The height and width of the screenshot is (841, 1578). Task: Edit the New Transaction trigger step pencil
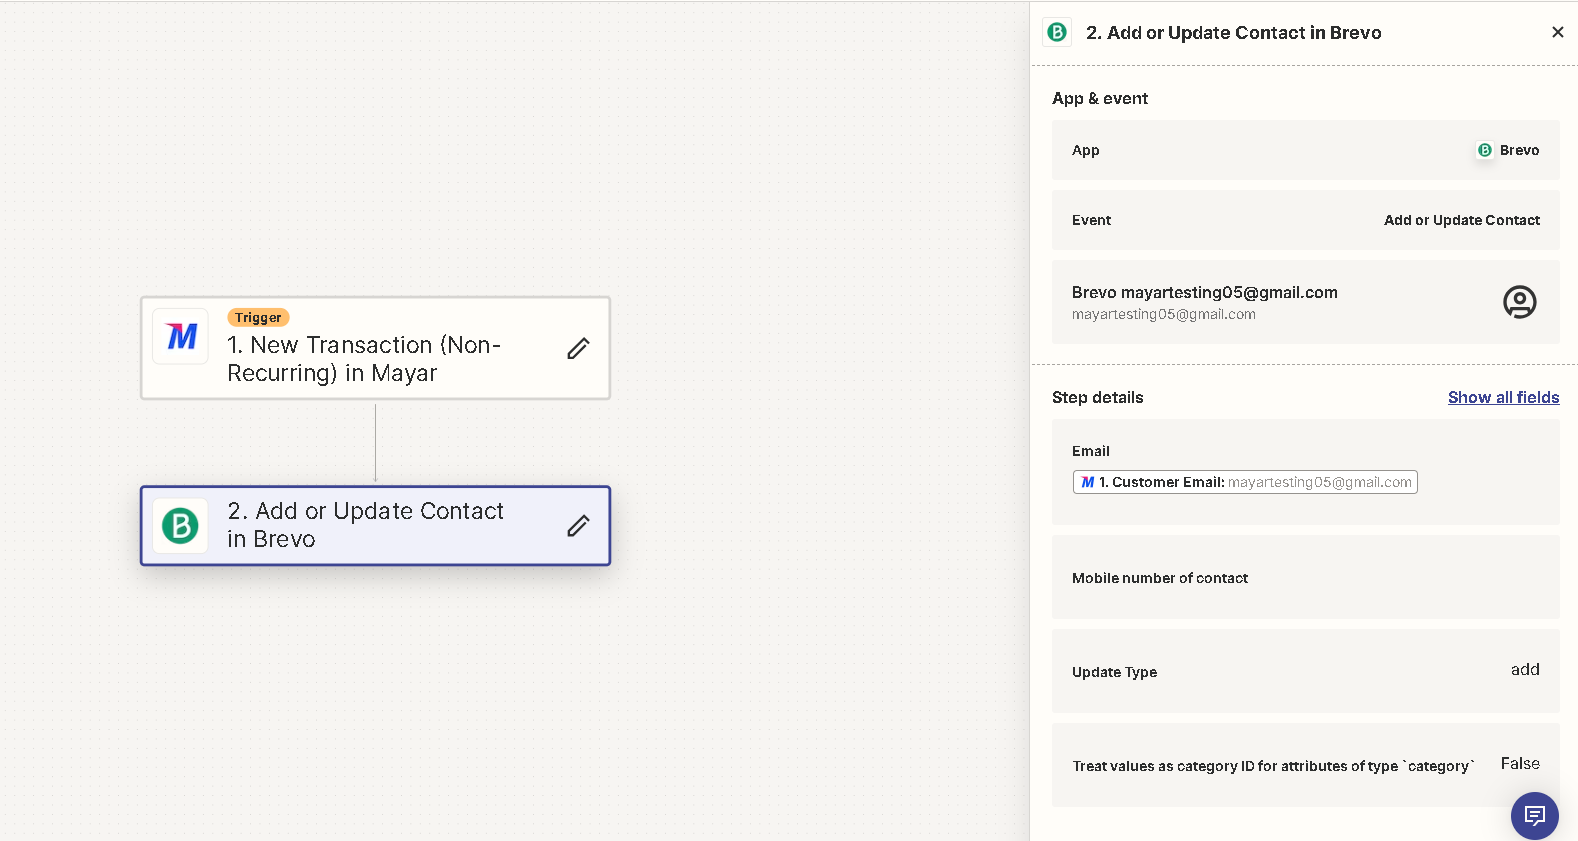pyautogui.click(x=578, y=348)
